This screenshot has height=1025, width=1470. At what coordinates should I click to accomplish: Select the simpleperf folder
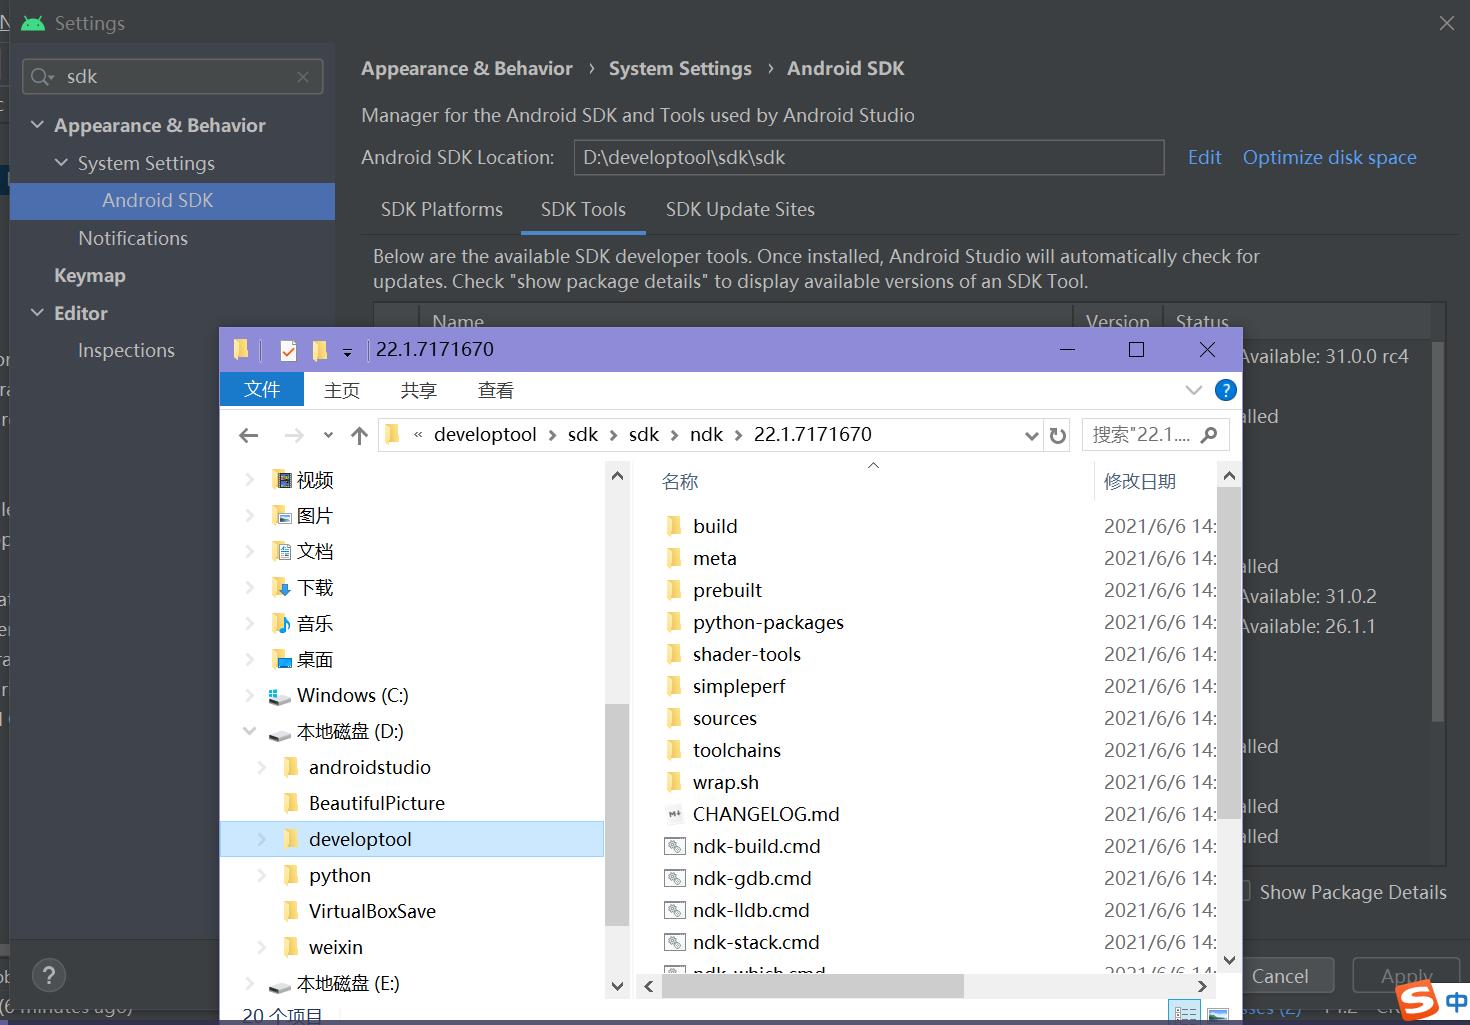[x=739, y=686]
